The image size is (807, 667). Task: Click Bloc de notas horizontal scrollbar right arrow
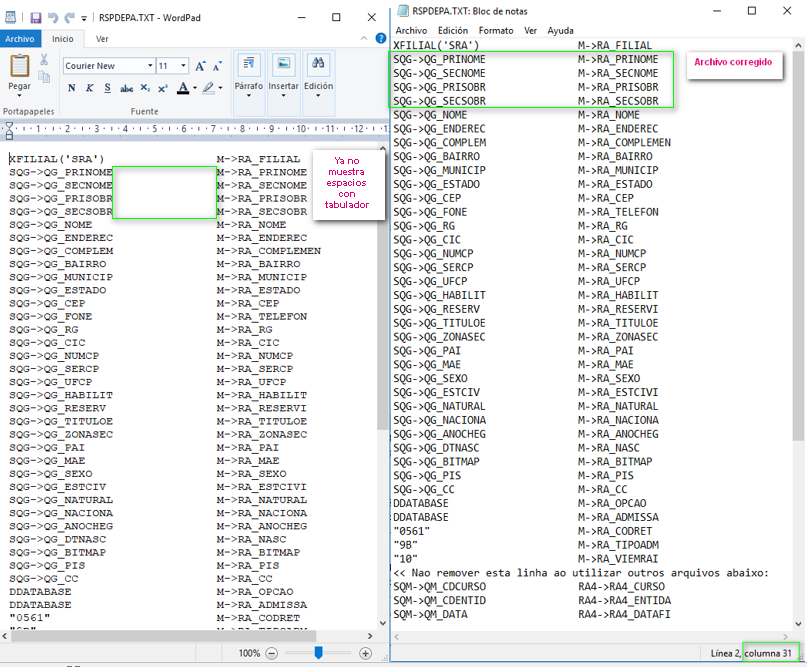[785, 637]
